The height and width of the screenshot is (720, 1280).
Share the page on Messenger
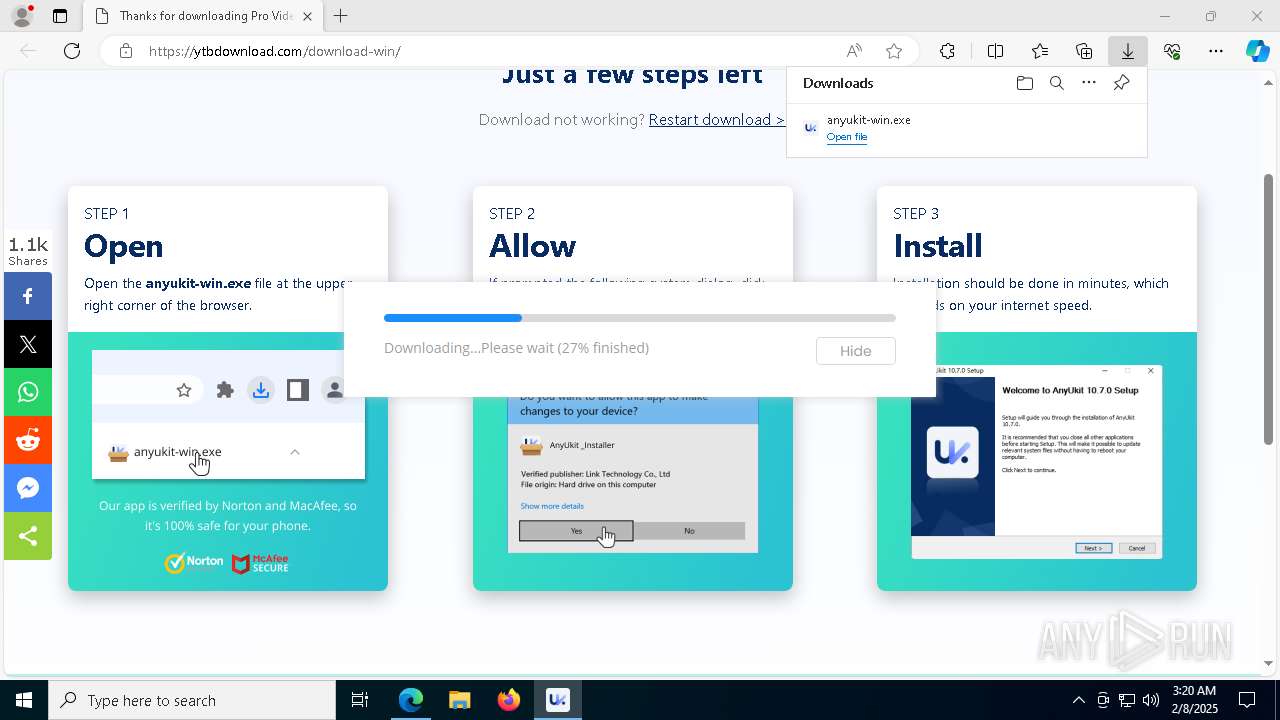[28, 488]
